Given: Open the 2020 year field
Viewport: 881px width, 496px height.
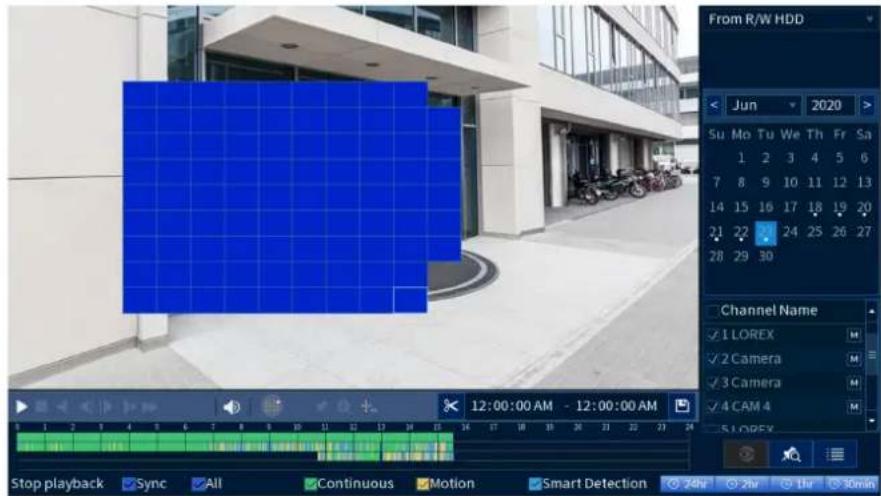Looking at the screenshot, I should tap(830, 105).
